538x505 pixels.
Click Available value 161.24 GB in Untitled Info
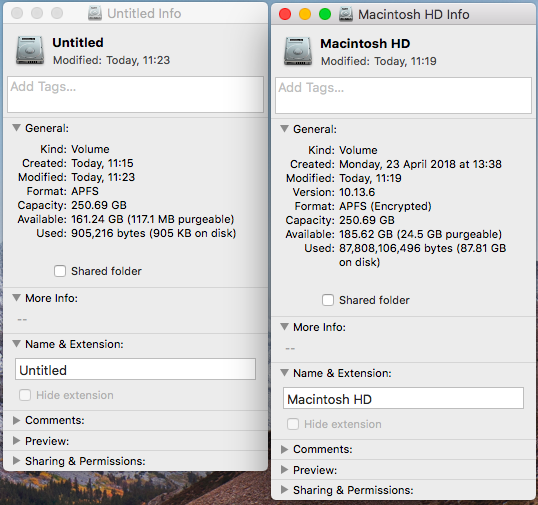point(152,219)
